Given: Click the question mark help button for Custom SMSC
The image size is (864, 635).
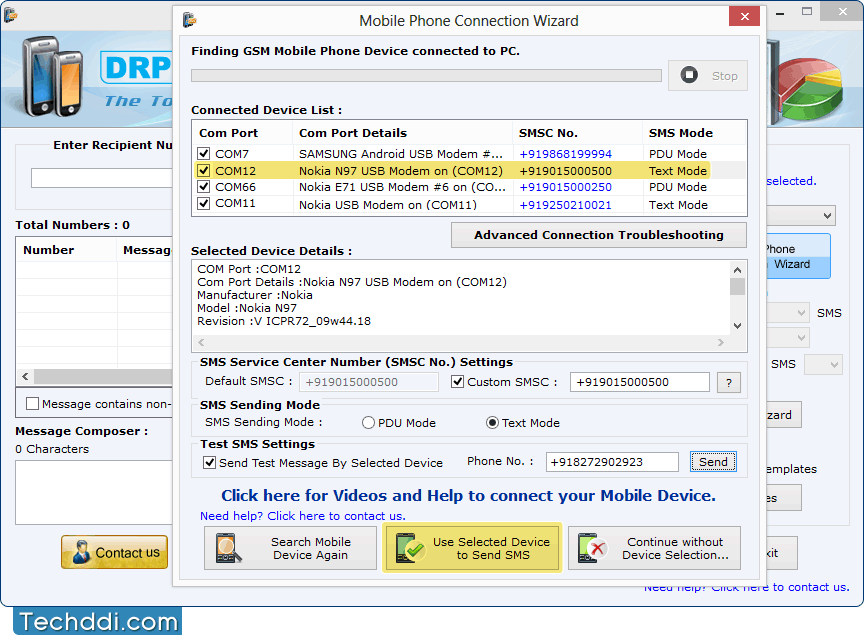Looking at the screenshot, I should pos(728,383).
